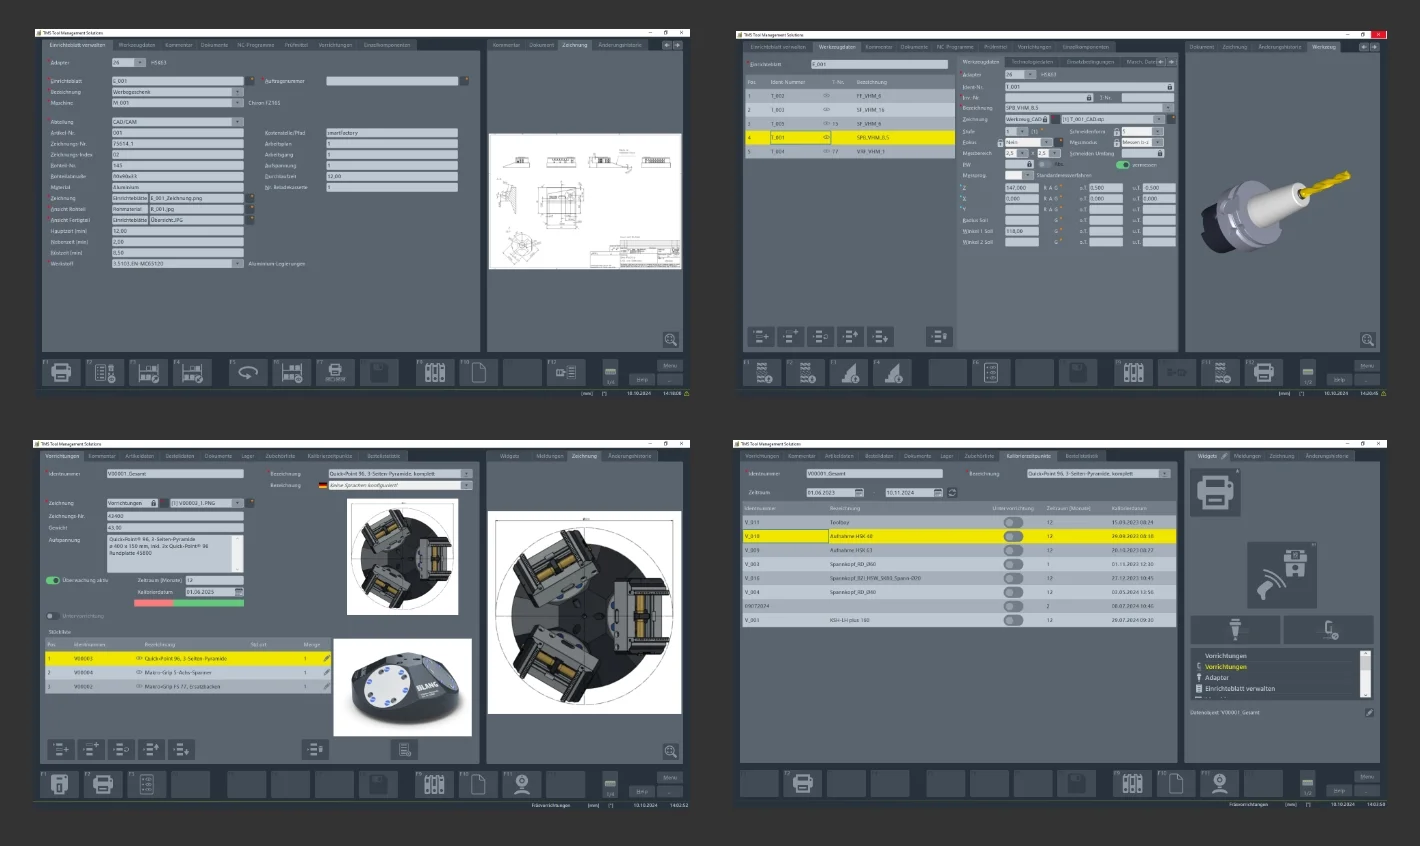Click the red-green Kalibrierdatum status bar
The width and height of the screenshot is (1420, 846).
coord(189,603)
